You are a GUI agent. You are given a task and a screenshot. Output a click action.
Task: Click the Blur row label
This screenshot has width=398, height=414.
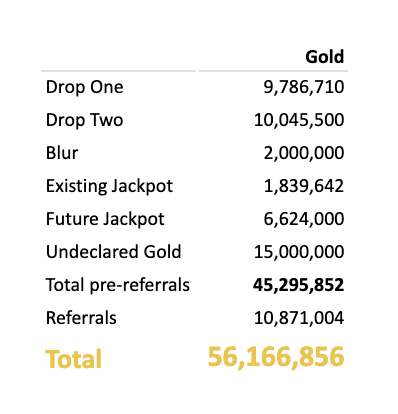click(62, 153)
